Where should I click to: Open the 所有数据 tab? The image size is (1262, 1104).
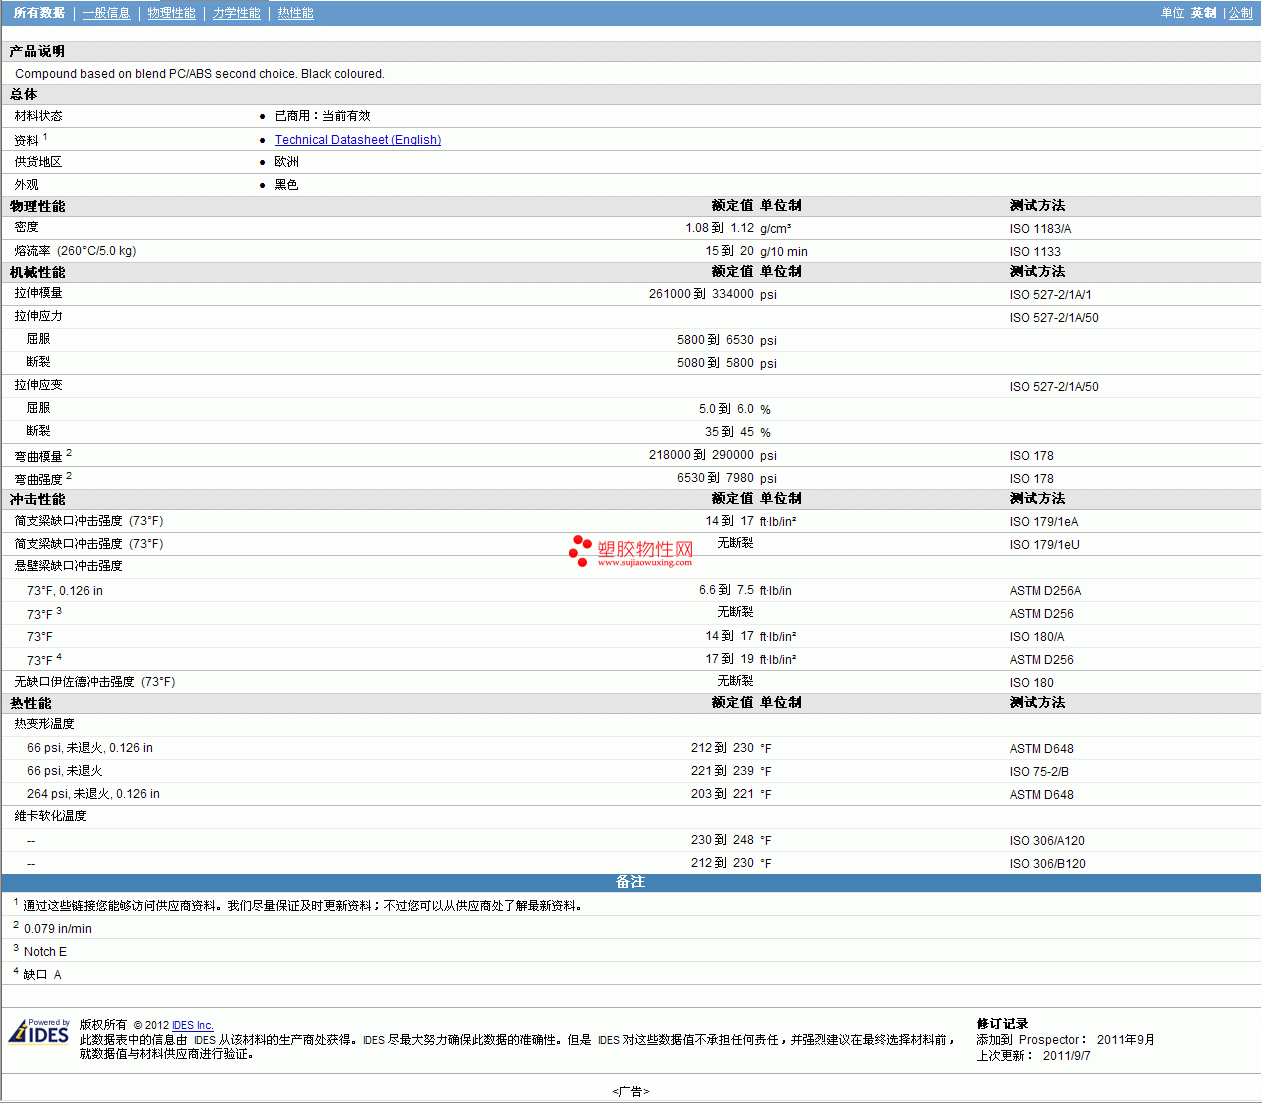click(39, 13)
